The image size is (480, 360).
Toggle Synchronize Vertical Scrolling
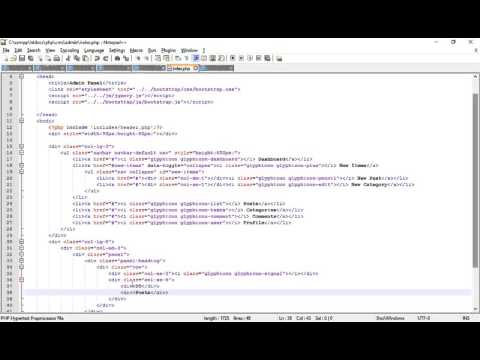pos(158,58)
